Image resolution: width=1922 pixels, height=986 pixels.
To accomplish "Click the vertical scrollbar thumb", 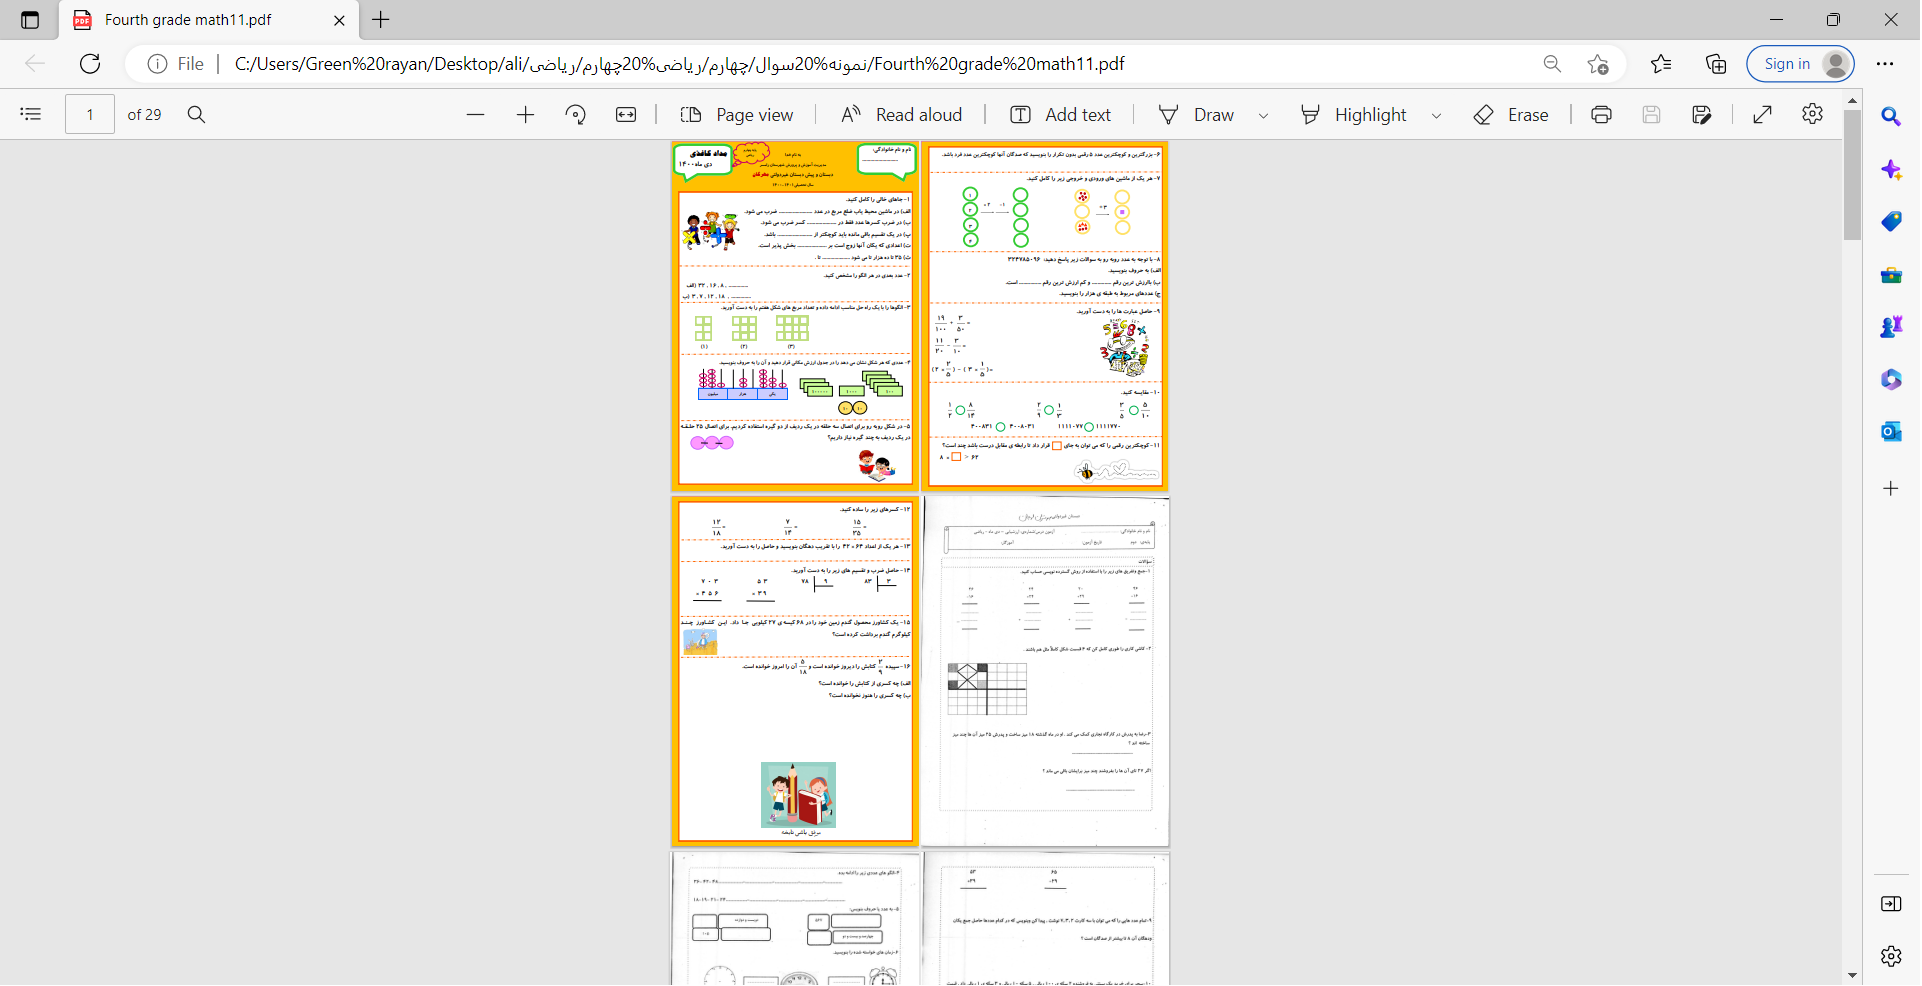I will pos(1852,175).
